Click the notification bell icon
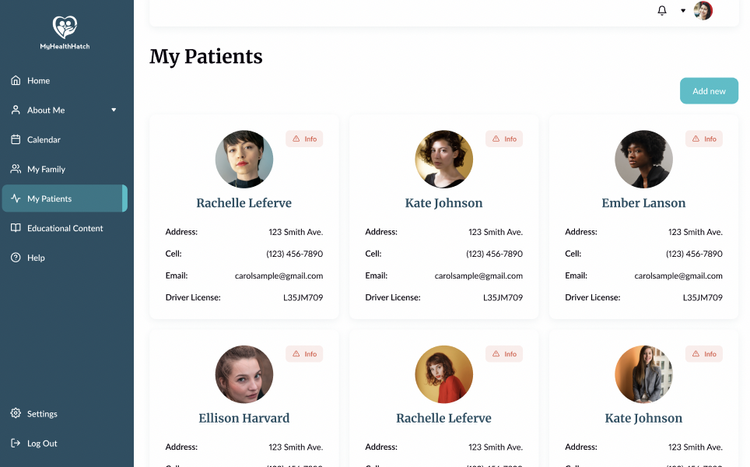The width and height of the screenshot is (750, 467). [x=662, y=11]
